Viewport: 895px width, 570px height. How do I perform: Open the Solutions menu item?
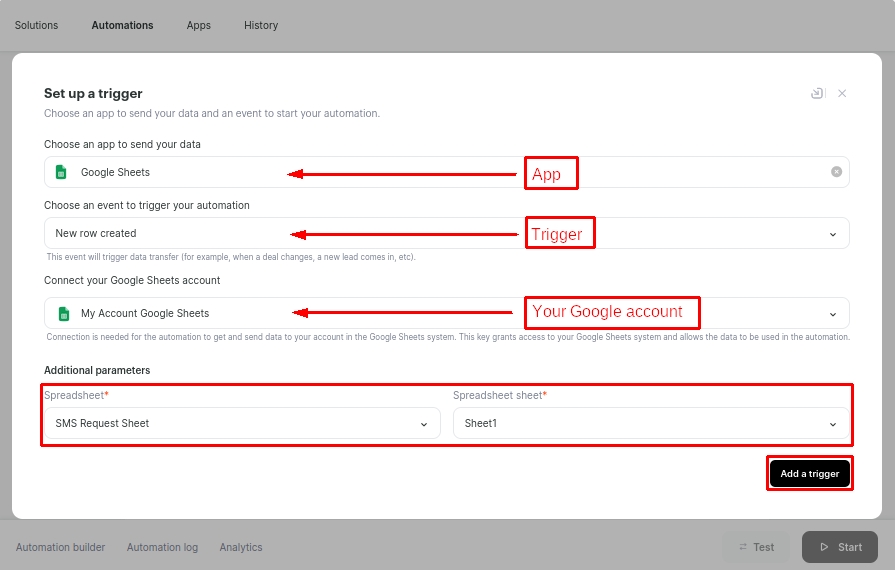tap(36, 25)
